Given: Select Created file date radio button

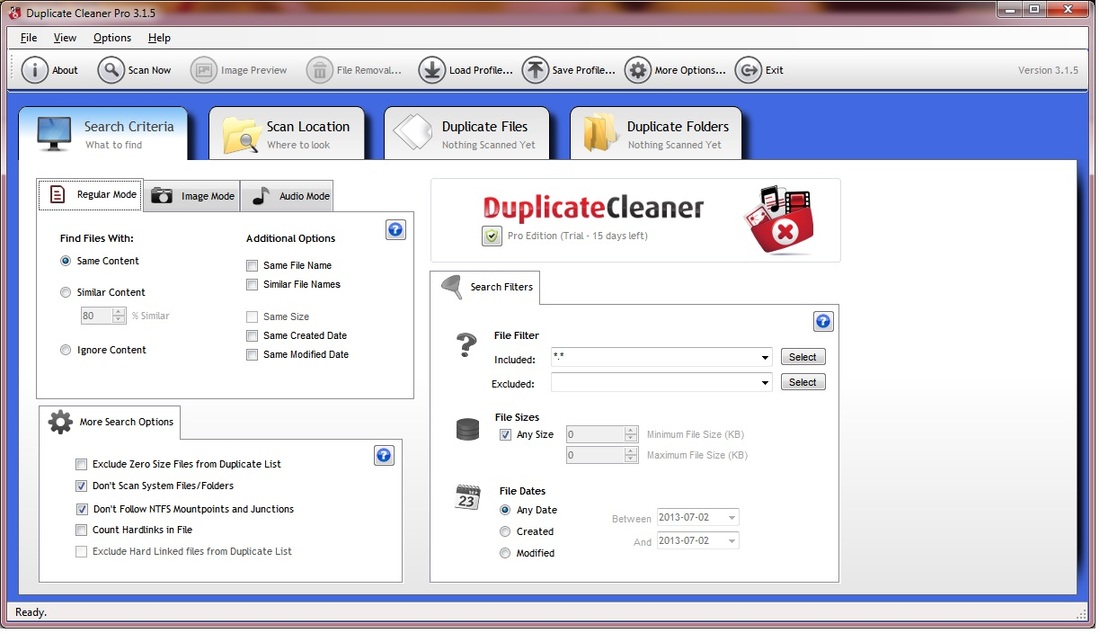Looking at the screenshot, I should click(x=505, y=532).
